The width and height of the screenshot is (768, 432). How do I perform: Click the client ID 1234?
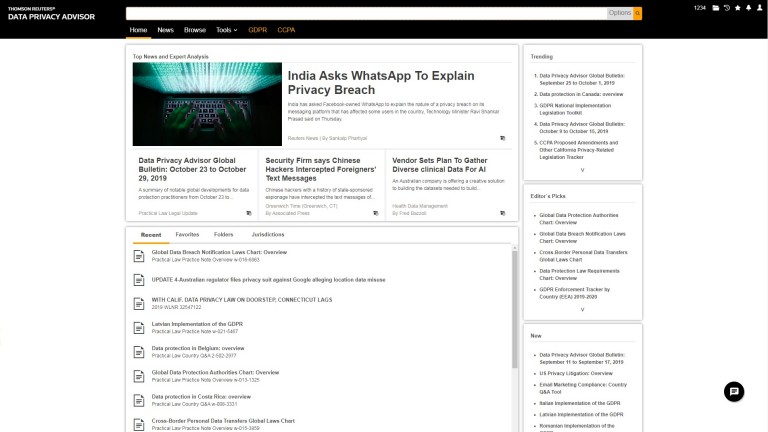pyautogui.click(x=699, y=8)
